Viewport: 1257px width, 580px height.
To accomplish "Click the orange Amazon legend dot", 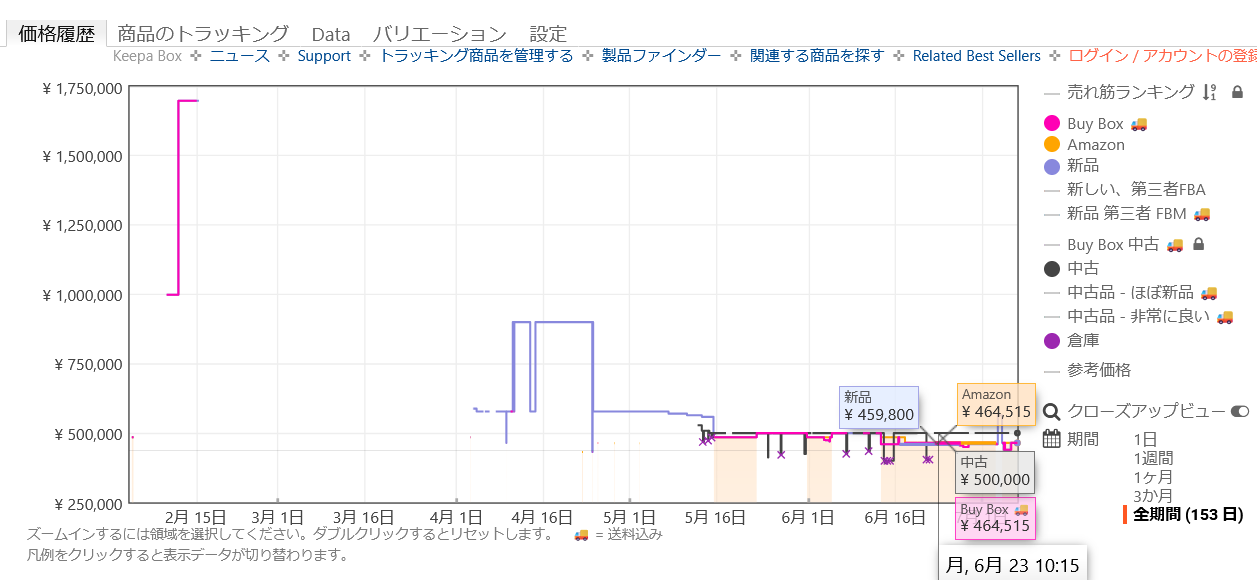I will click(x=1051, y=144).
